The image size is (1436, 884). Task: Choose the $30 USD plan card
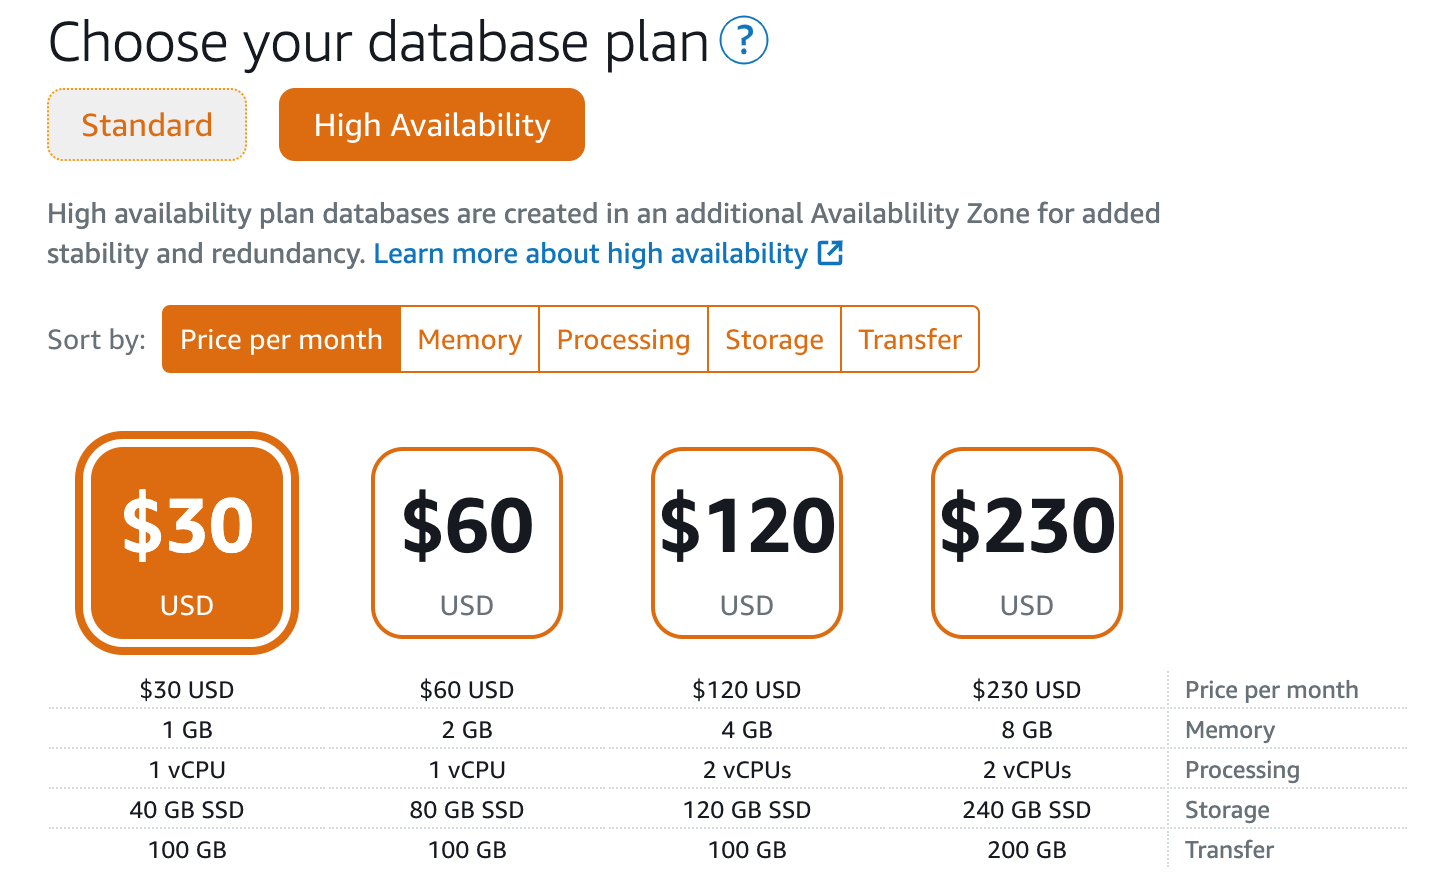coord(187,542)
